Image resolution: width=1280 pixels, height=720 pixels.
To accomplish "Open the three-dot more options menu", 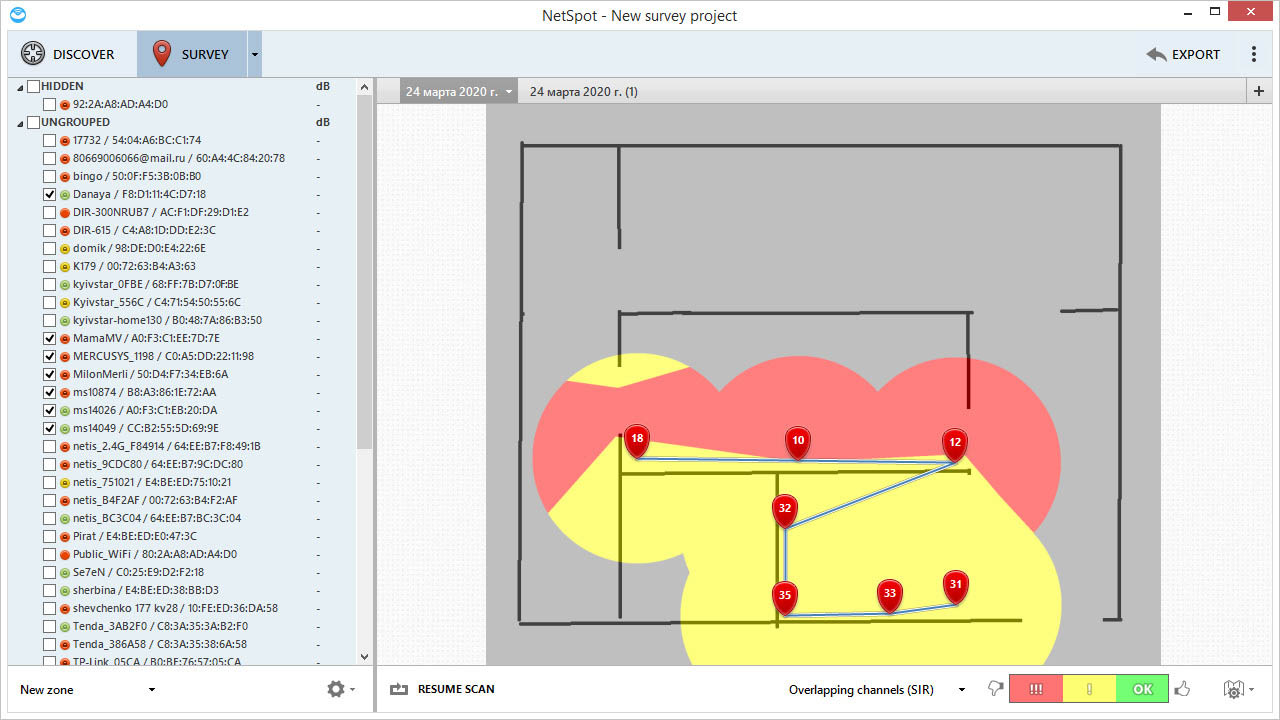I will pos(1254,54).
